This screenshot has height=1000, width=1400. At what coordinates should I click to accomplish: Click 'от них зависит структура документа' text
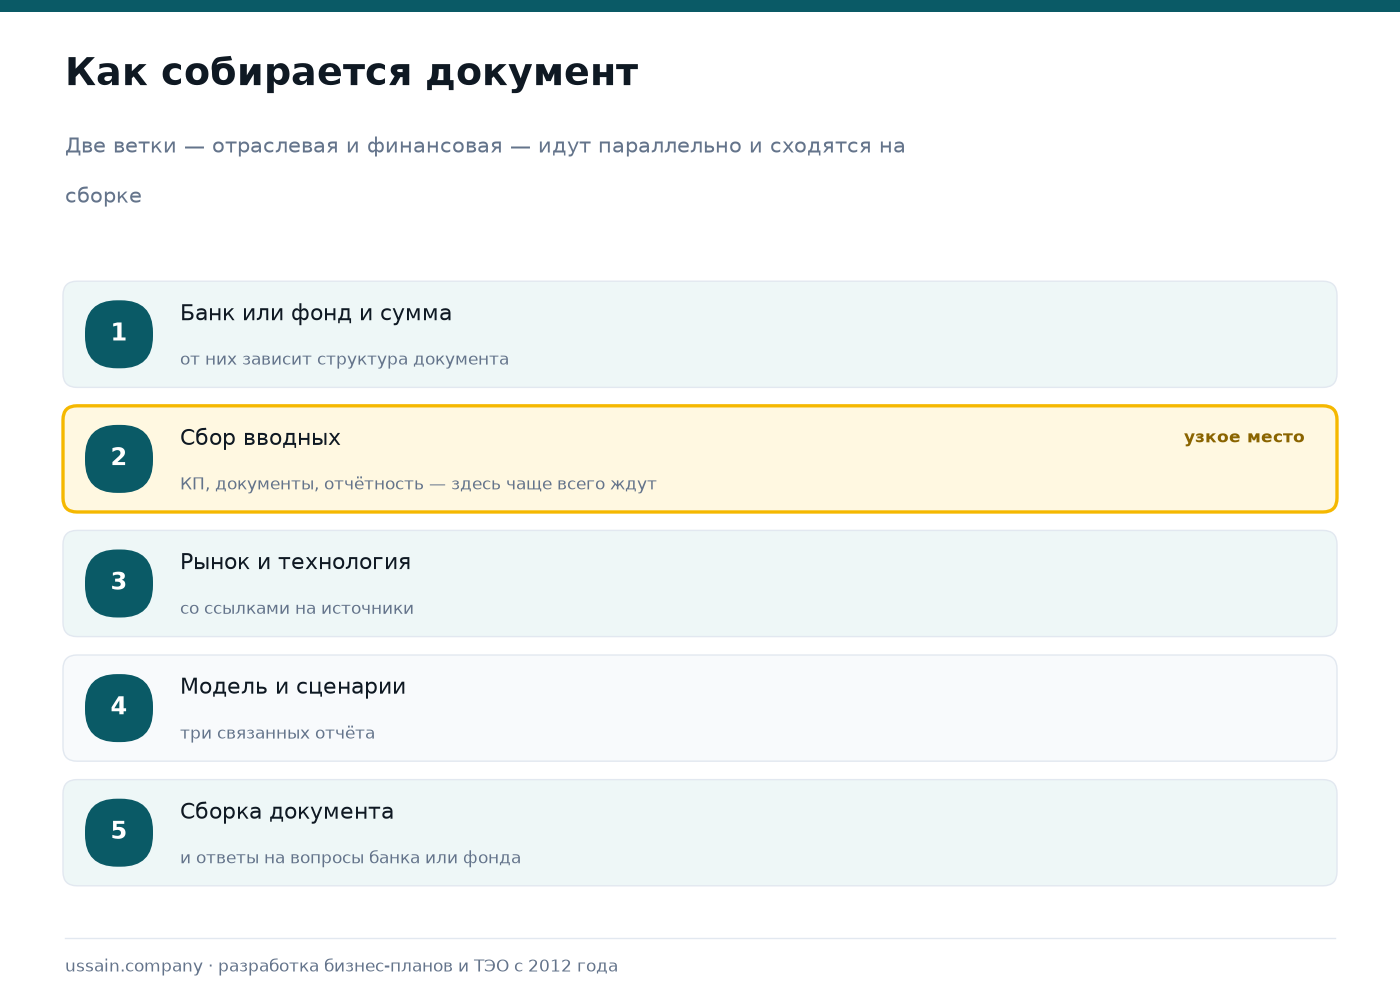tap(344, 359)
